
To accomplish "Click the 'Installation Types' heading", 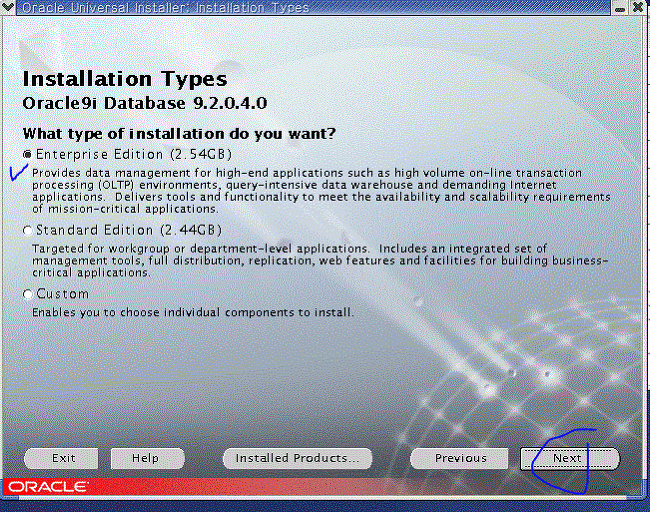I will click(125, 79).
